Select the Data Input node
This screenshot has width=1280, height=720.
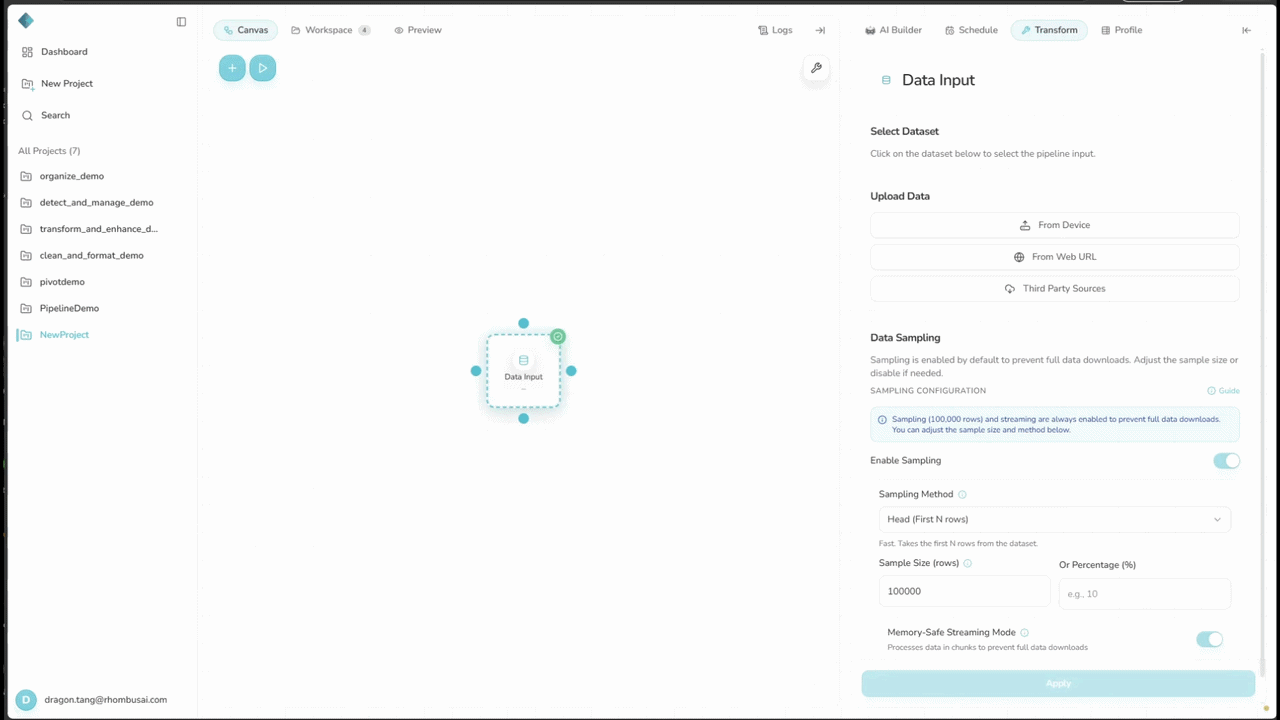click(523, 371)
